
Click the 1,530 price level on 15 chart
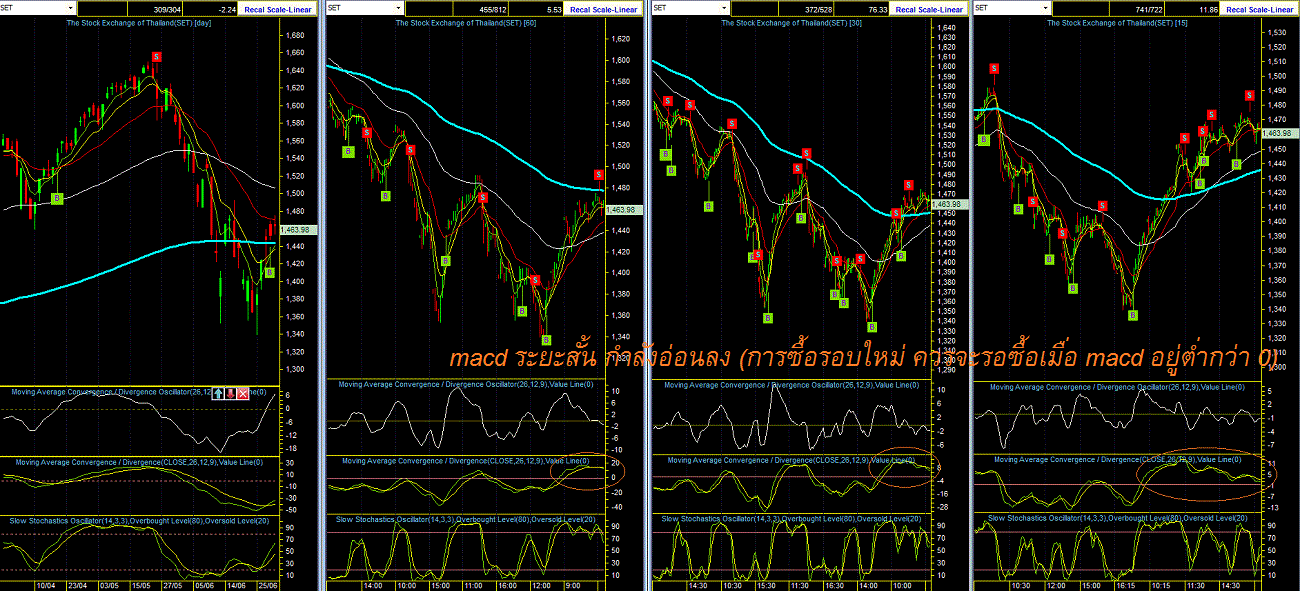tap(1275, 32)
